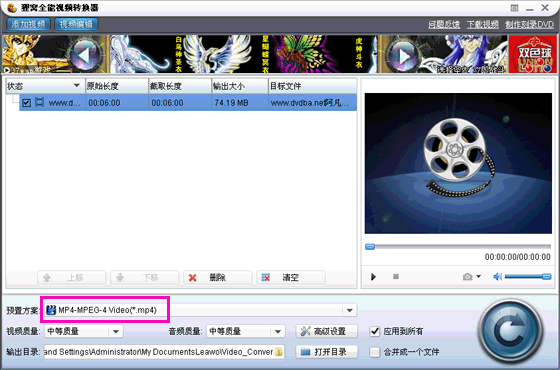
Task: Expand the snapshot options arrow
Action: tap(479, 276)
